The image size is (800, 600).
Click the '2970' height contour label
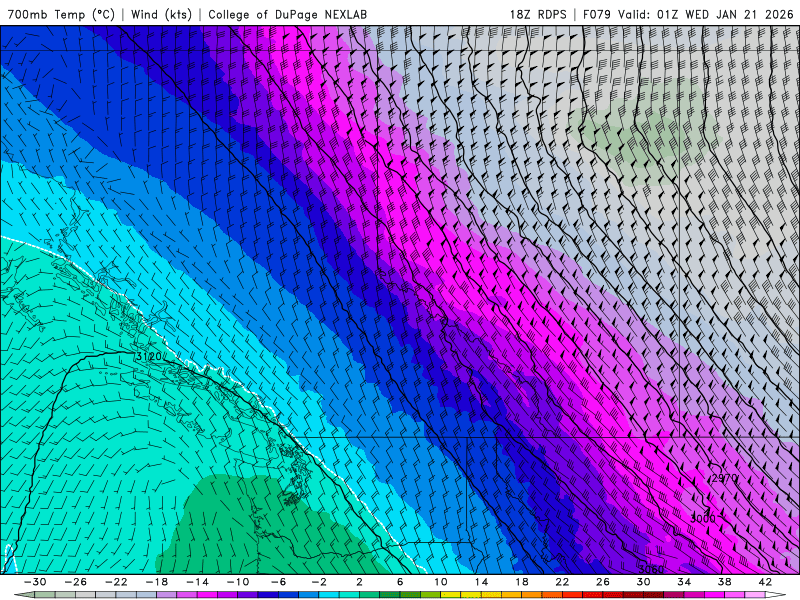coord(724,478)
